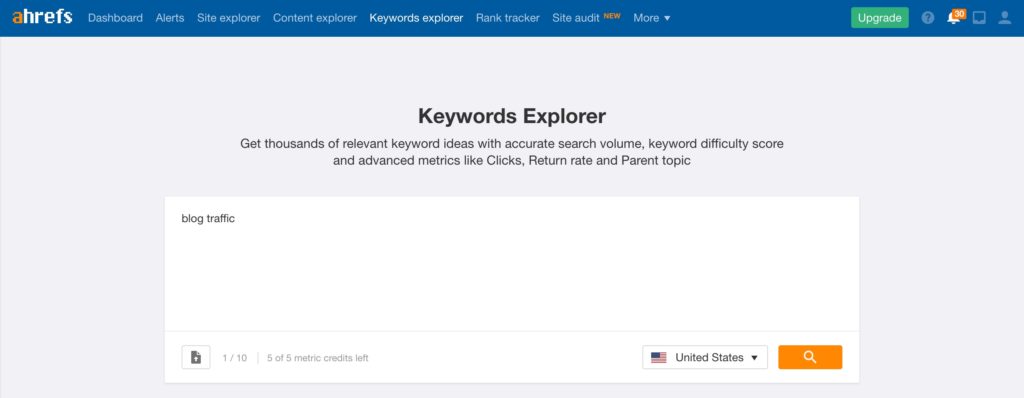Select Keywords explorer in top navigation
This screenshot has width=1024, height=398.
(416, 18)
